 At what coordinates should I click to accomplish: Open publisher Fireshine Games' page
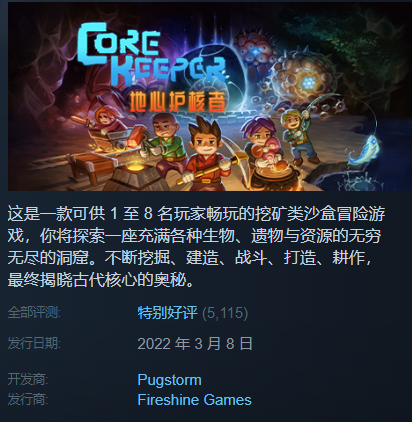[194, 399]
